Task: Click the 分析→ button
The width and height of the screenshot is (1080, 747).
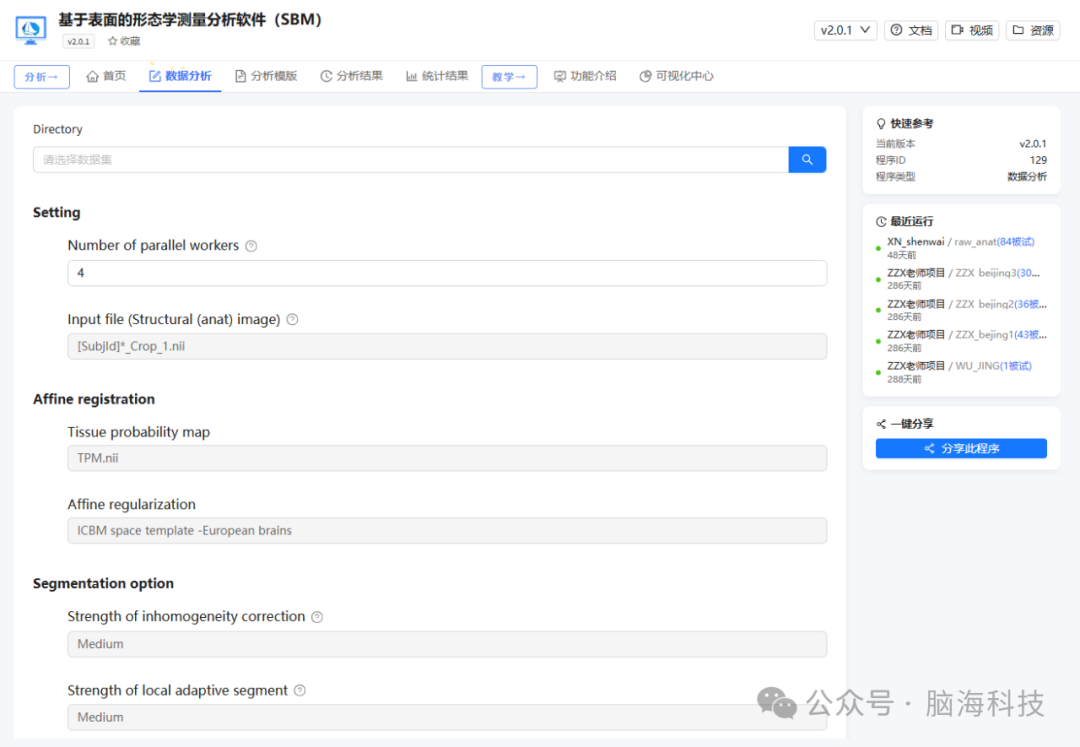Action: coord(41,76)
